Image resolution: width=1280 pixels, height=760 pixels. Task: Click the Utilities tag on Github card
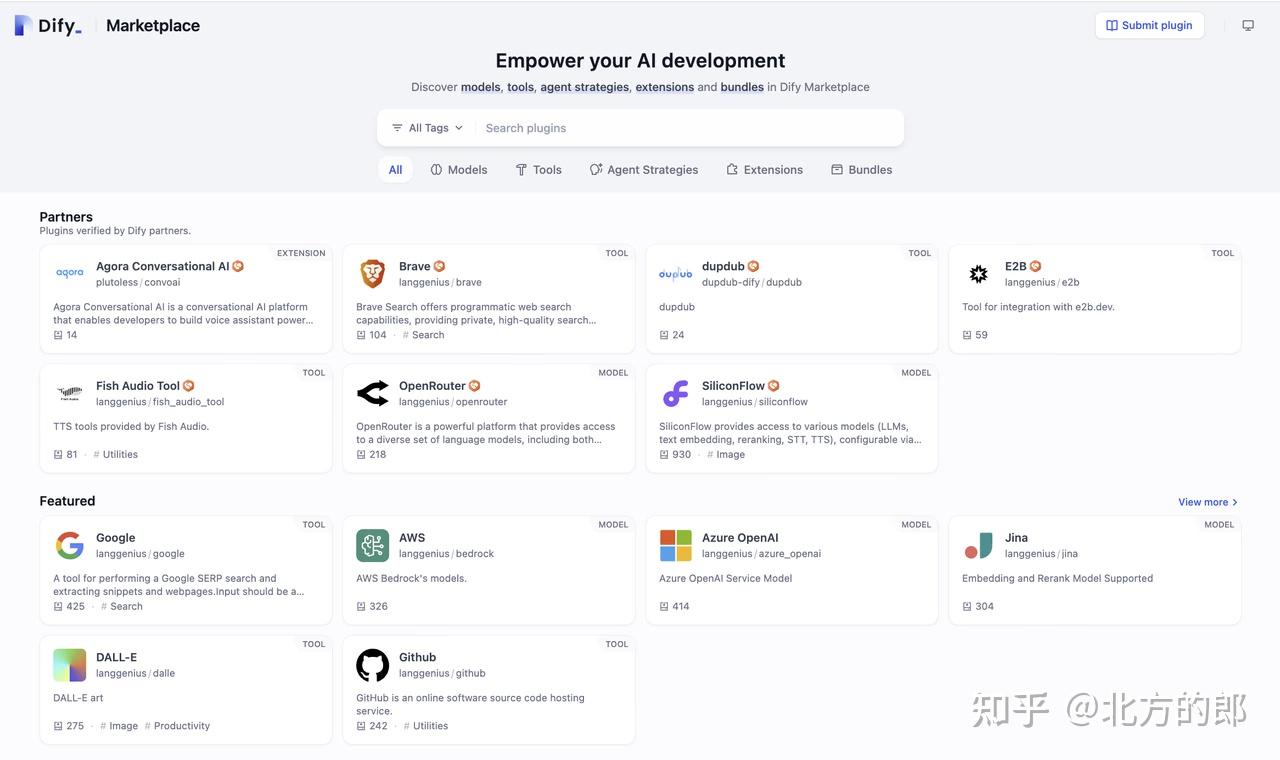tap(426, 727)
